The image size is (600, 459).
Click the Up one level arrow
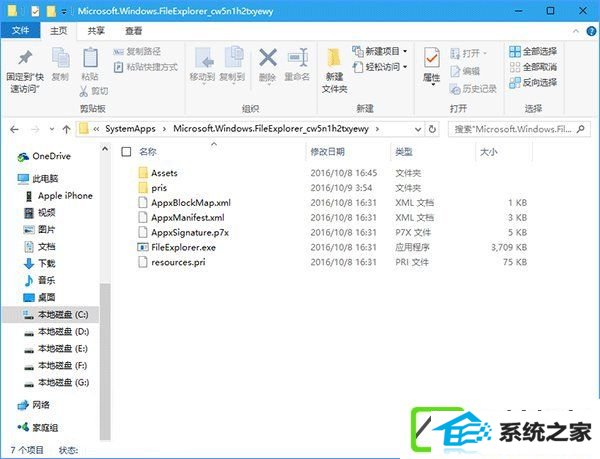point(67,129)
